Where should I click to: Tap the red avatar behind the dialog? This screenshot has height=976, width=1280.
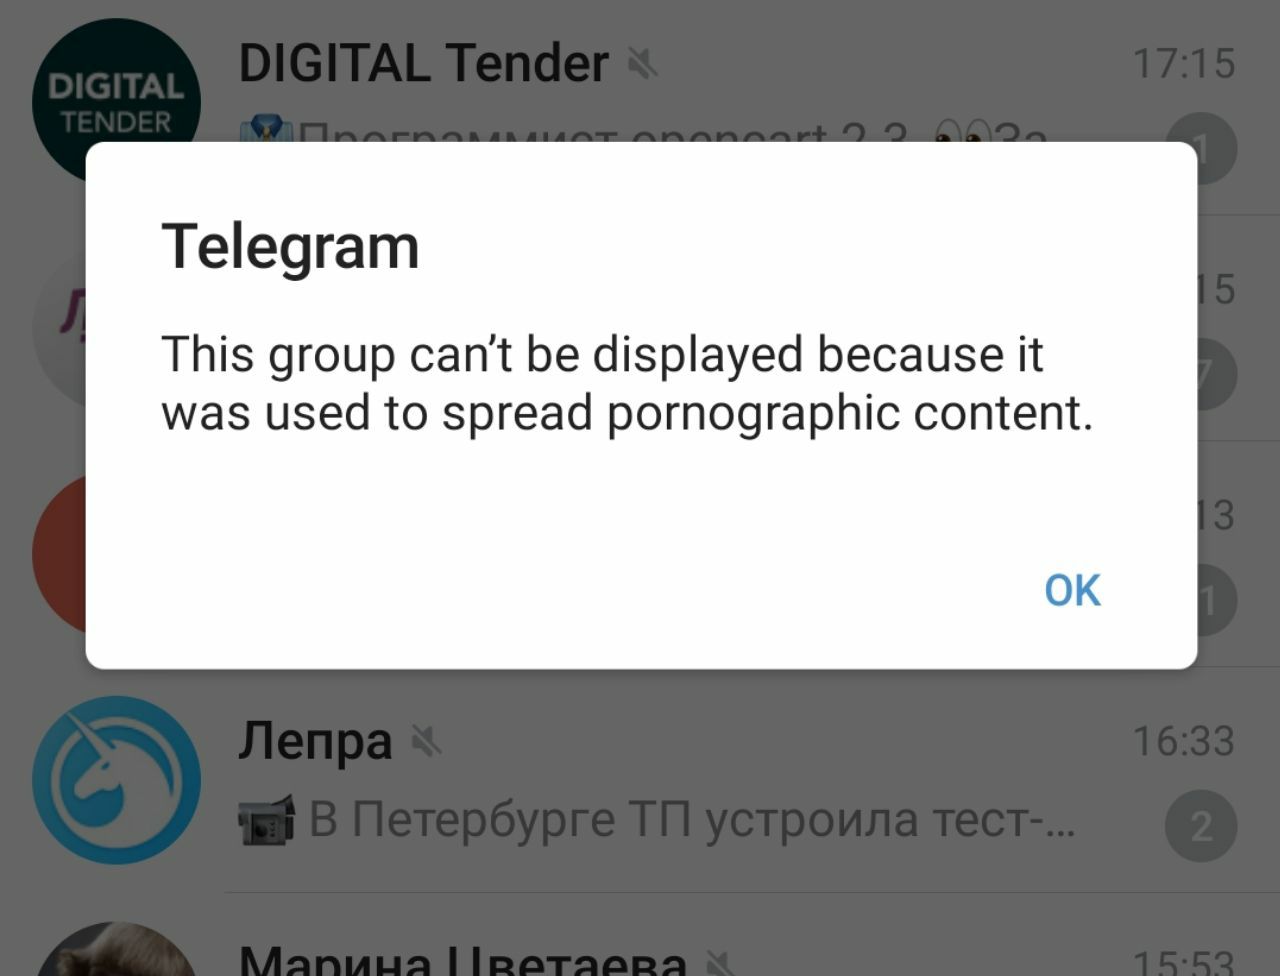pyautogui.click(x=59, y=553)
